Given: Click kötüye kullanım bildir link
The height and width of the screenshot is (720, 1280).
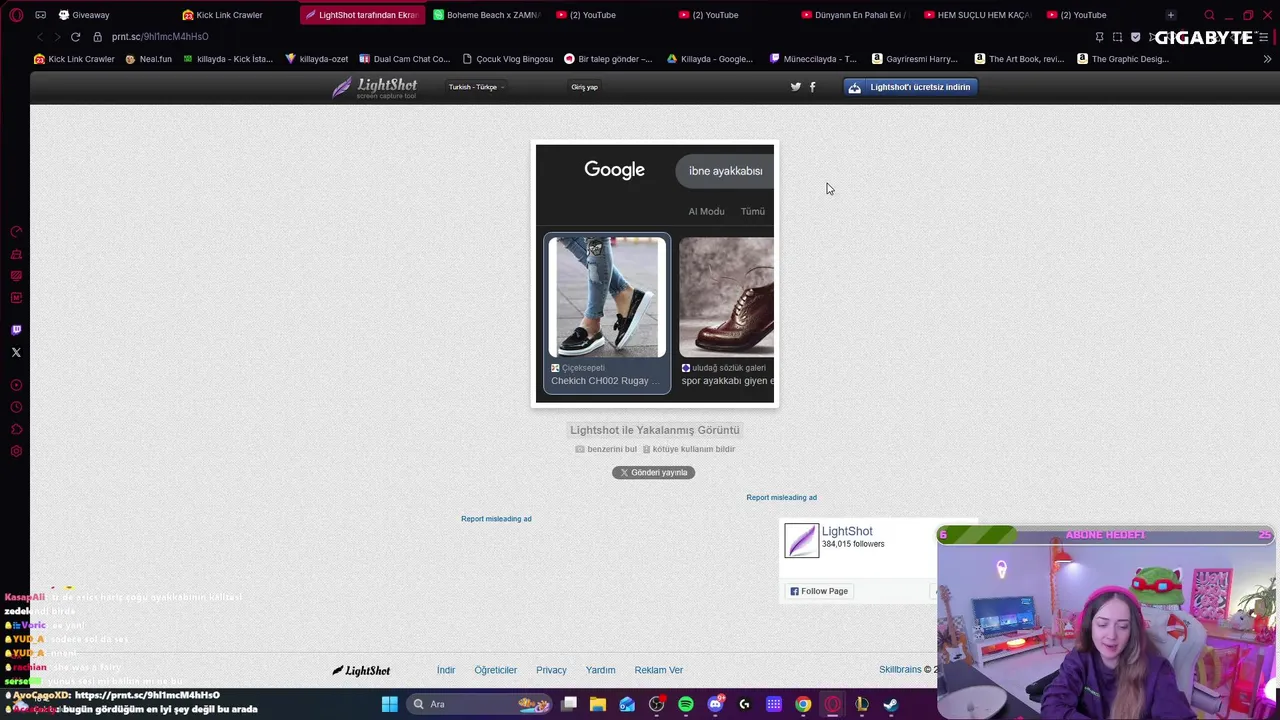Looking at the screenshot, I should coord(689,449).
